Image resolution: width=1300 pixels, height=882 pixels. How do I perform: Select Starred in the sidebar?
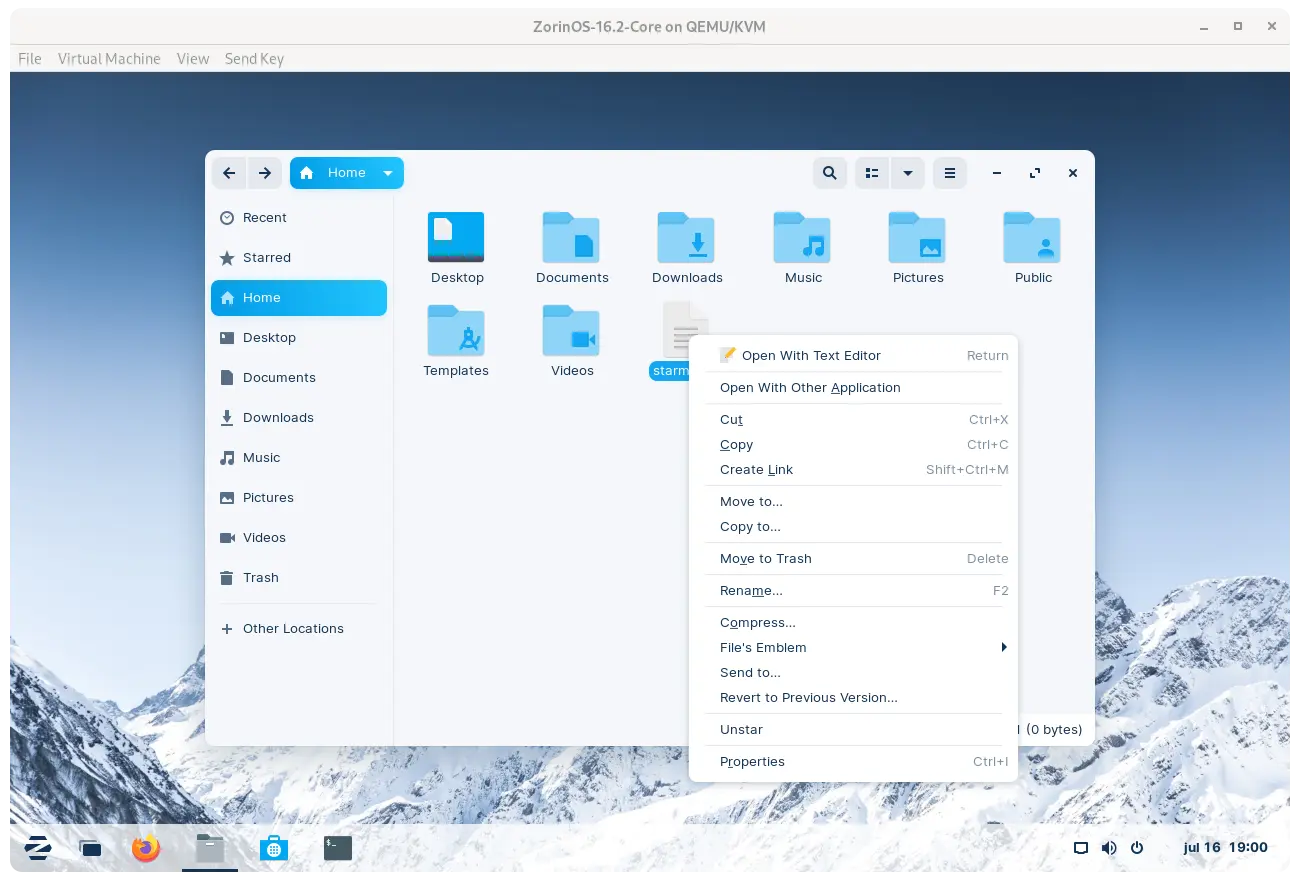coord(299,258)
